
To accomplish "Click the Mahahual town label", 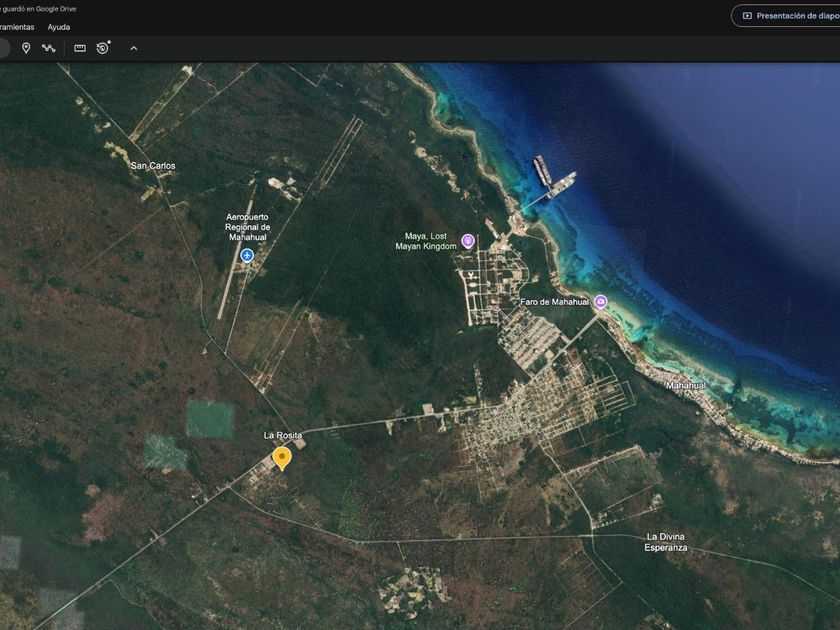I will [x=686, y=385].
